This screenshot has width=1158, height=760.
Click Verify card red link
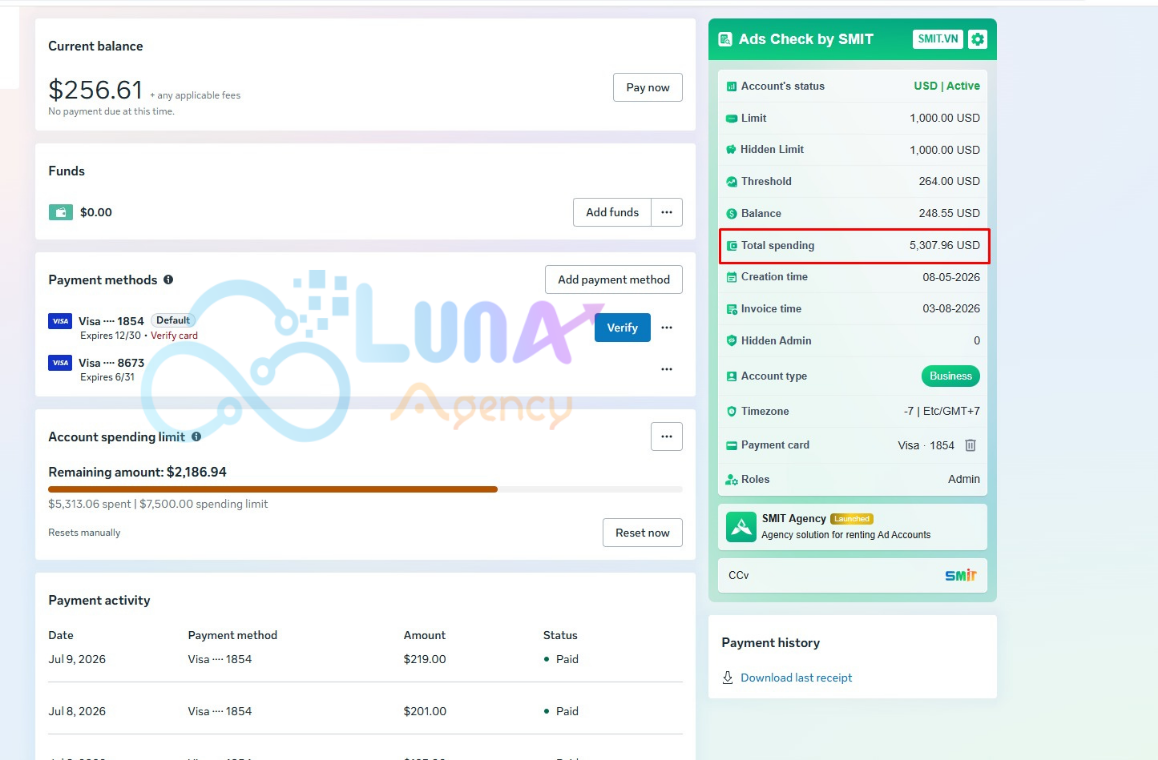point(174,335)
